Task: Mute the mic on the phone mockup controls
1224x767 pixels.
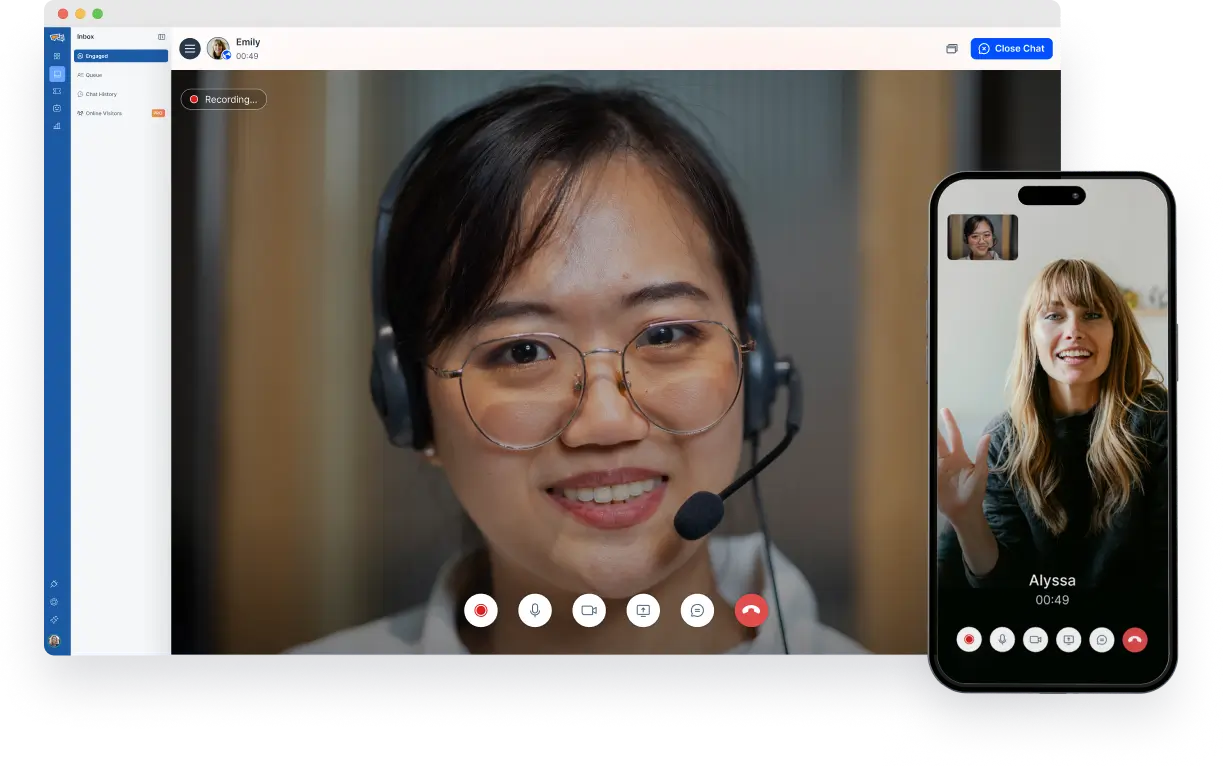Action: [1002, 639]
